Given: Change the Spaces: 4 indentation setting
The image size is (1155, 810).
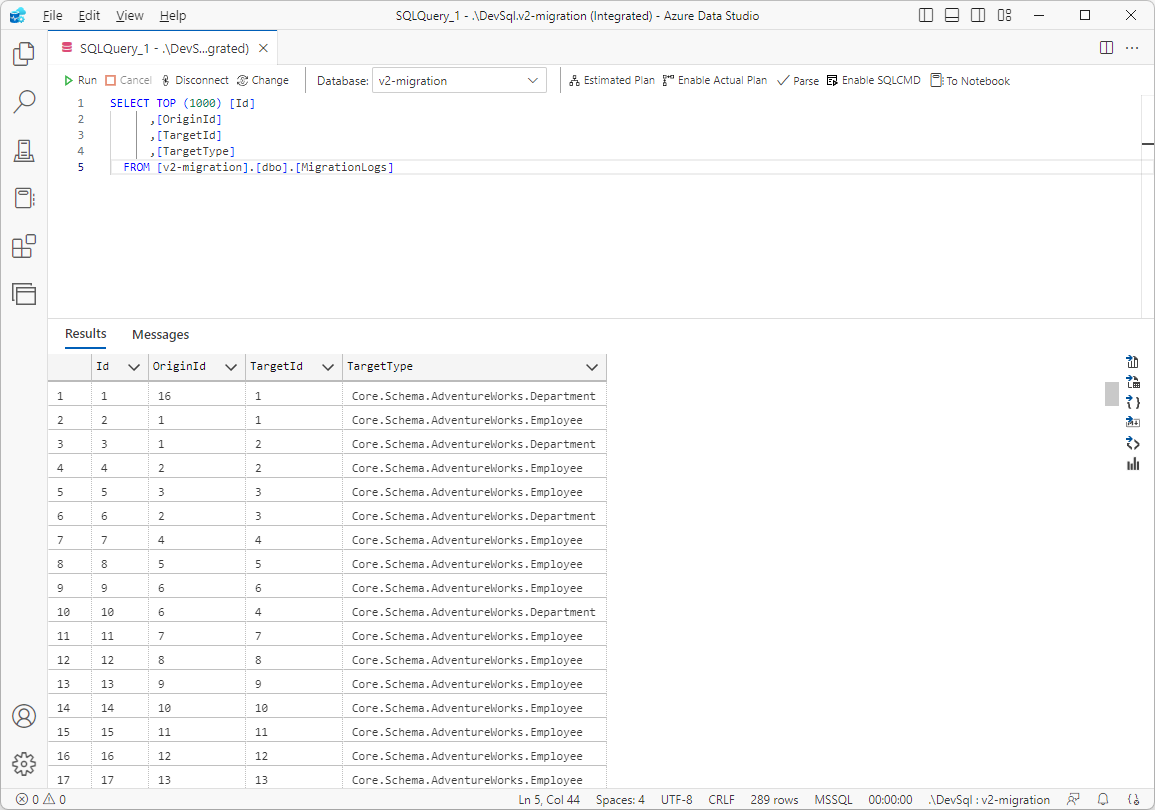Looking at the screenshot, I should [x=620, y=800].
